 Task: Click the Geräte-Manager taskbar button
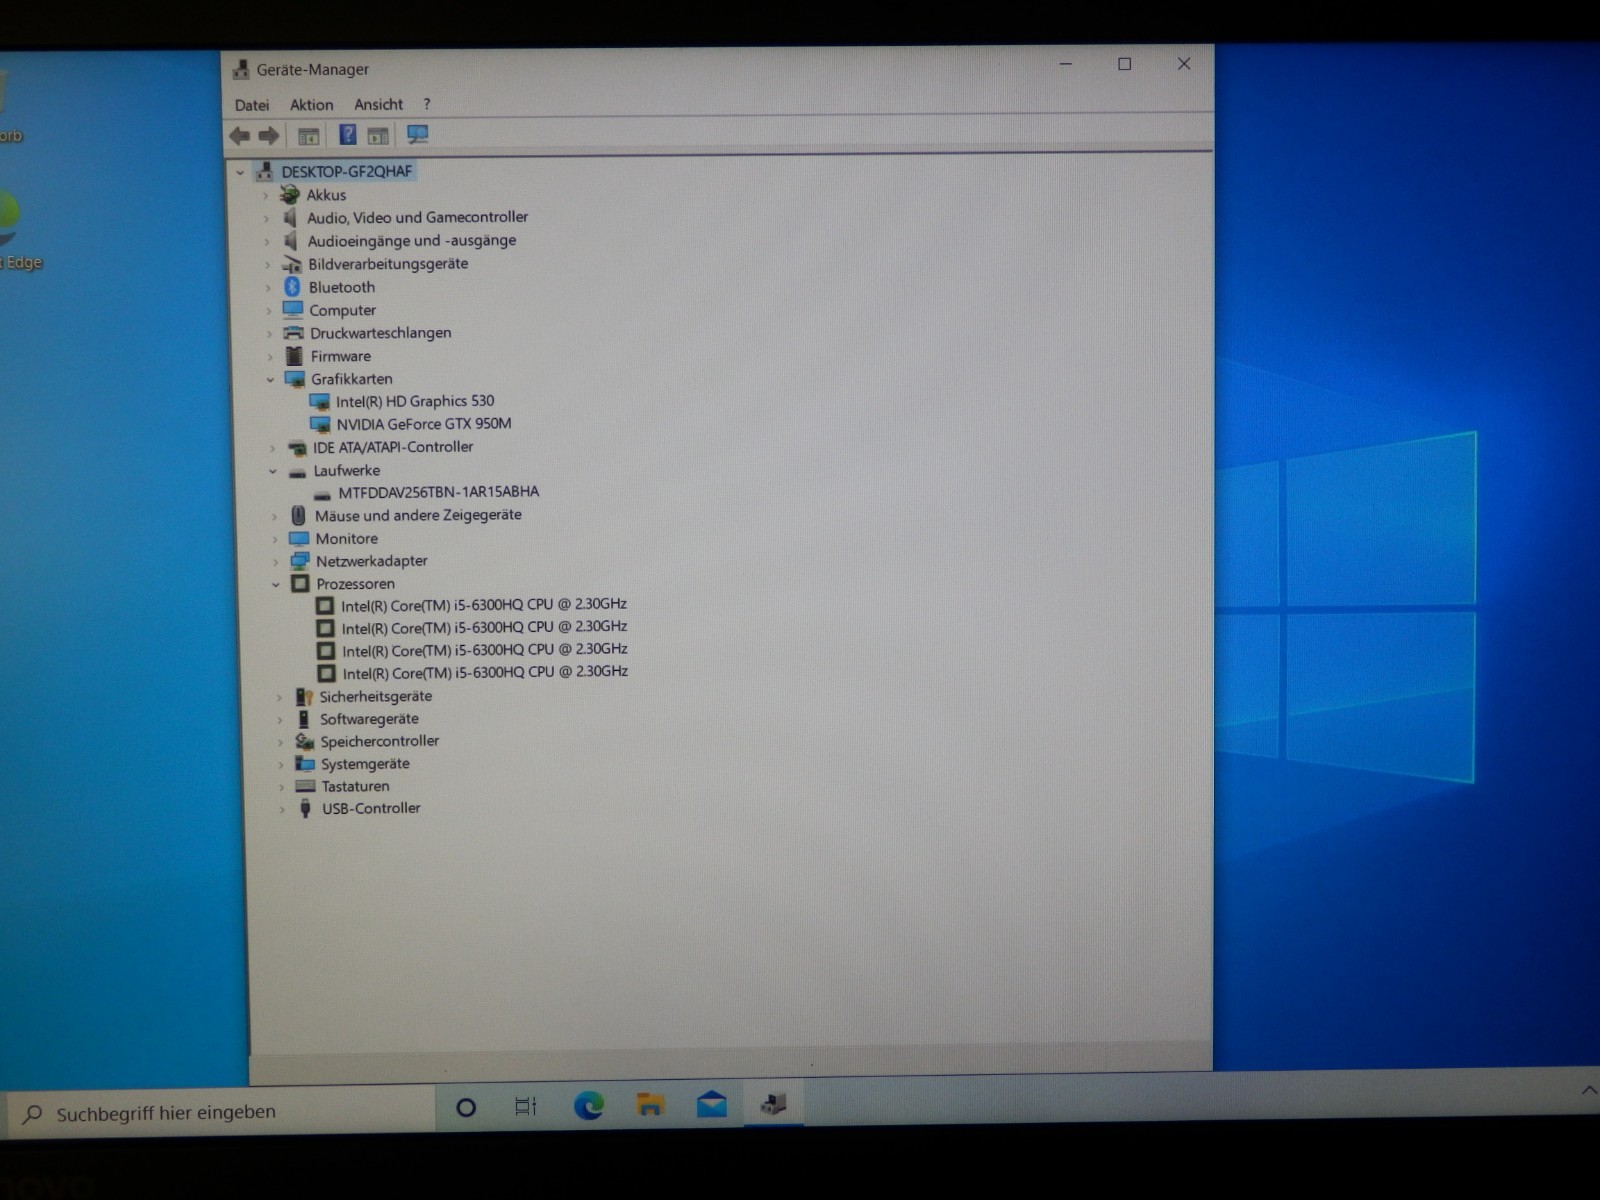point(773,1104)
